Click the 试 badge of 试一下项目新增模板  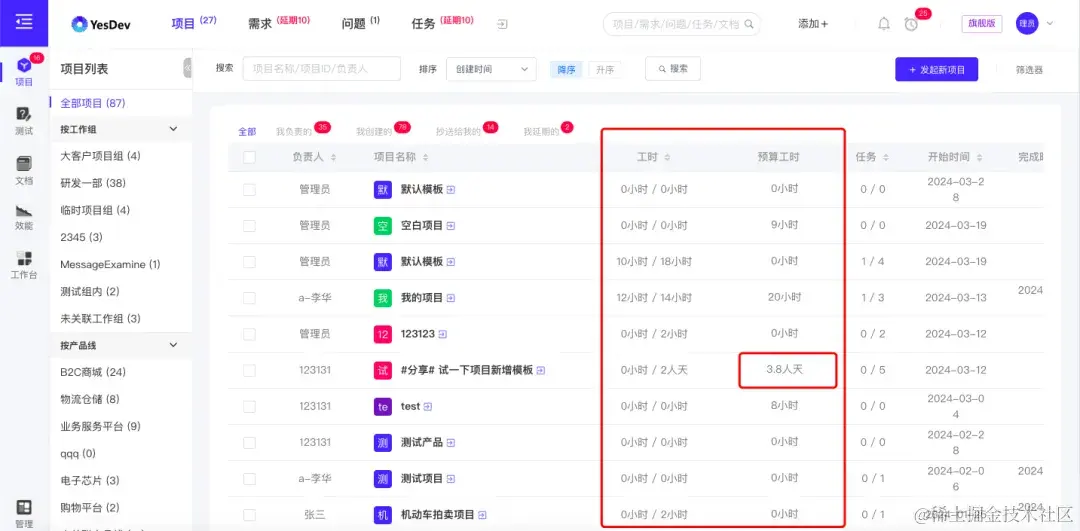(x=383, y=370)
